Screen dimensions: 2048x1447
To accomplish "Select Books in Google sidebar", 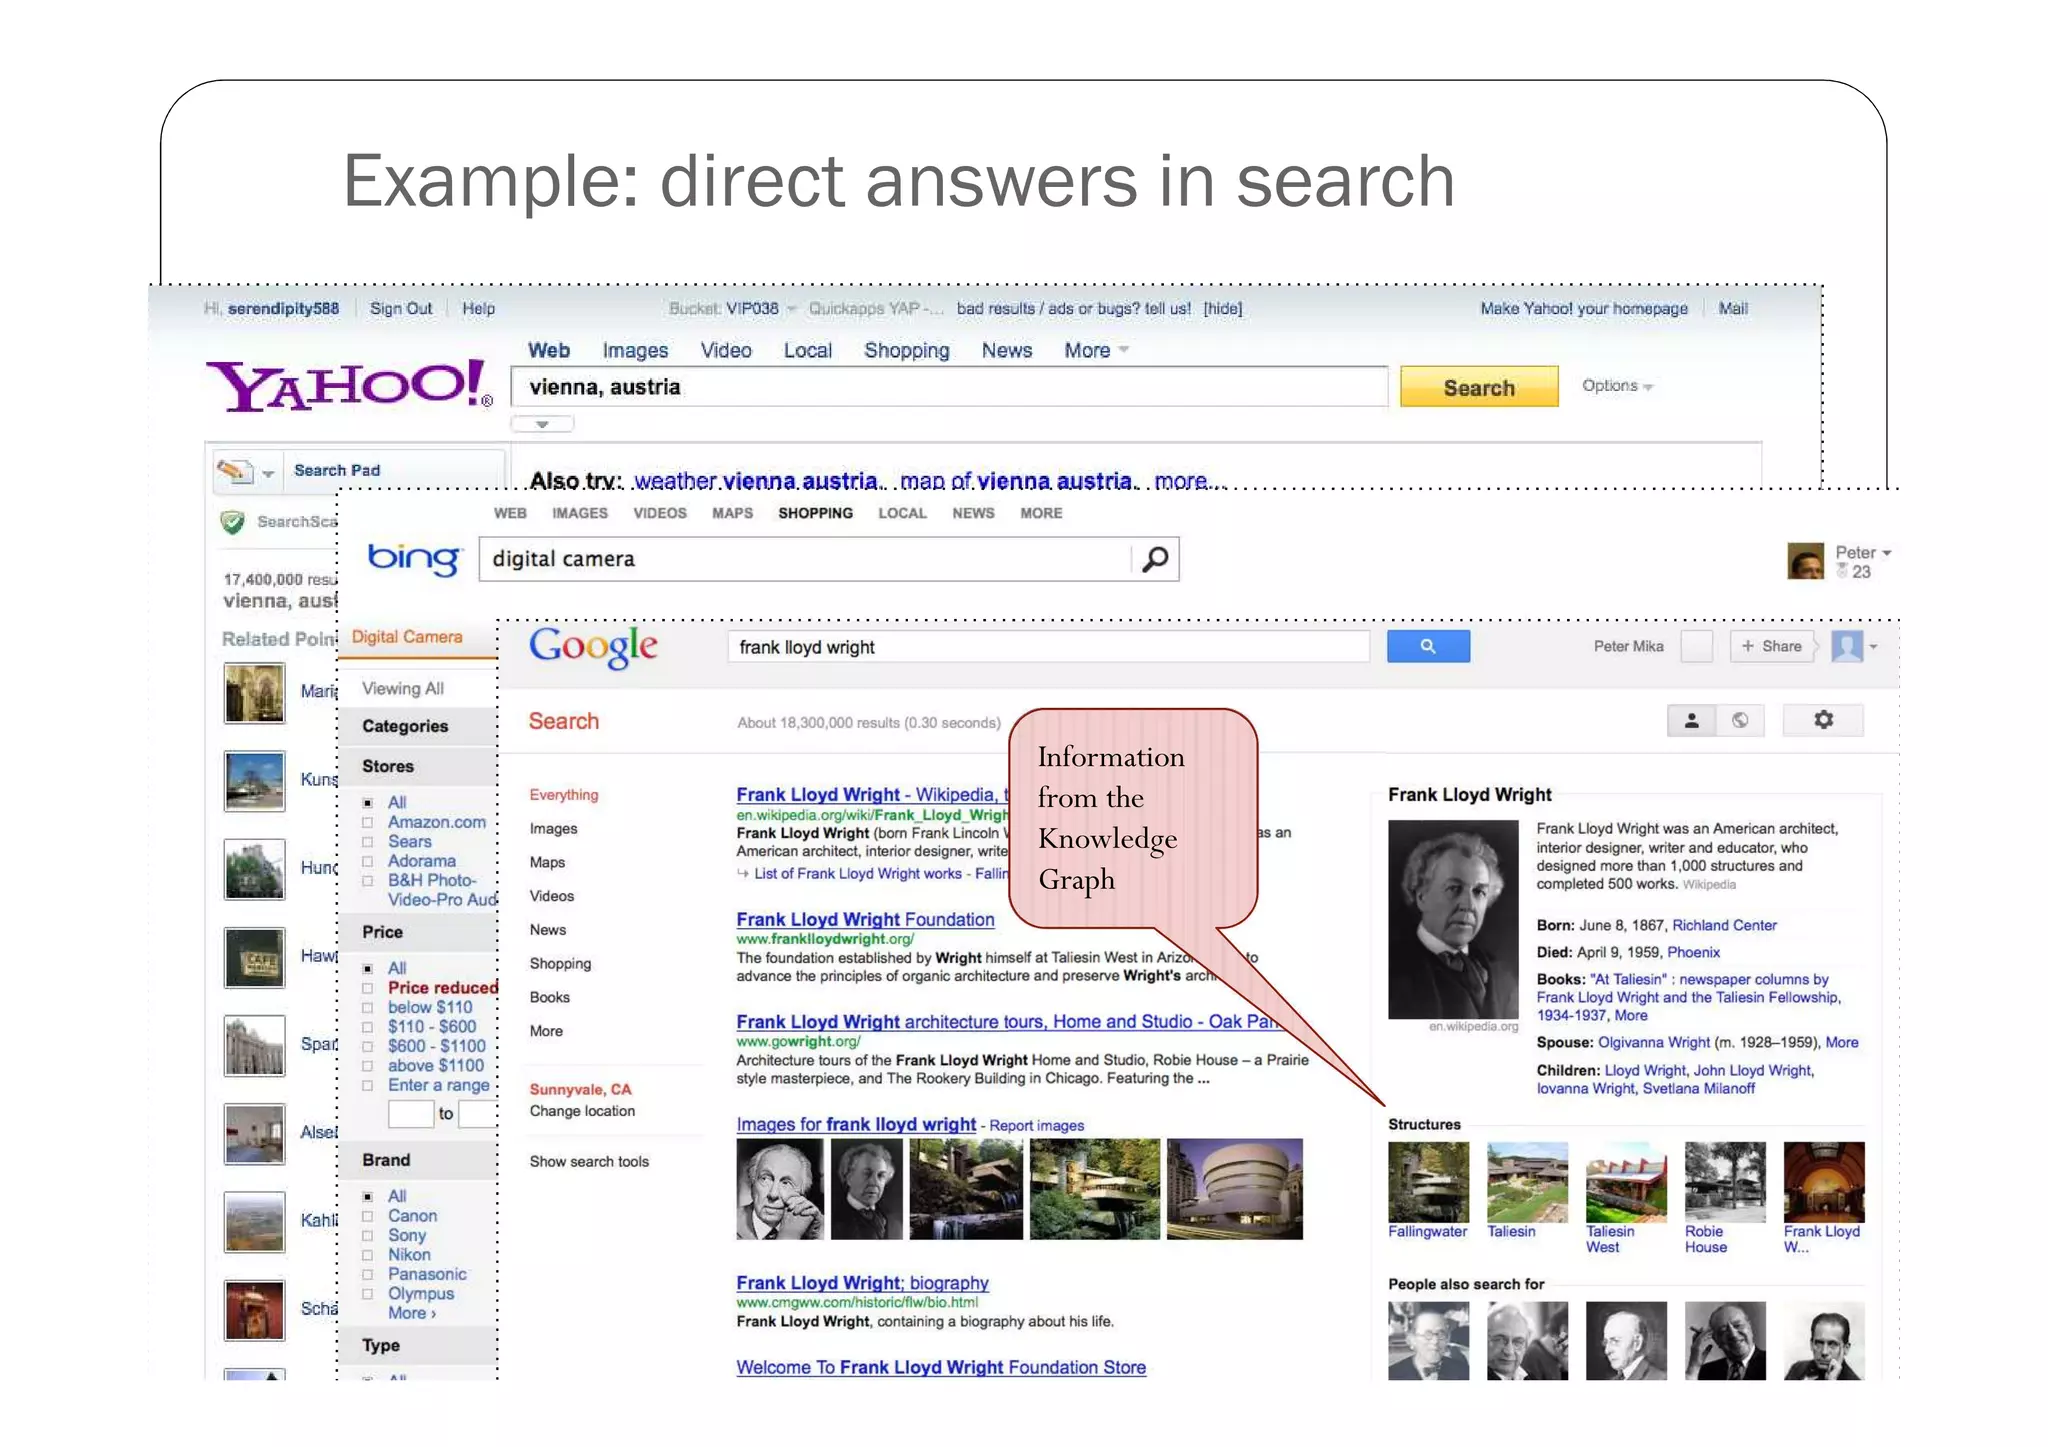I will point(550,997).
